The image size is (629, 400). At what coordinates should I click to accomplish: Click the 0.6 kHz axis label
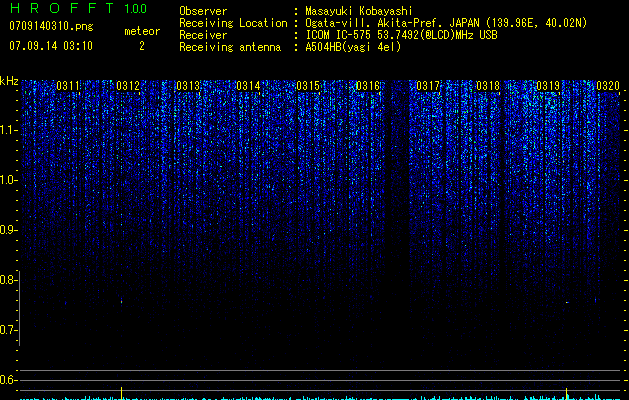tap(8, 380)
